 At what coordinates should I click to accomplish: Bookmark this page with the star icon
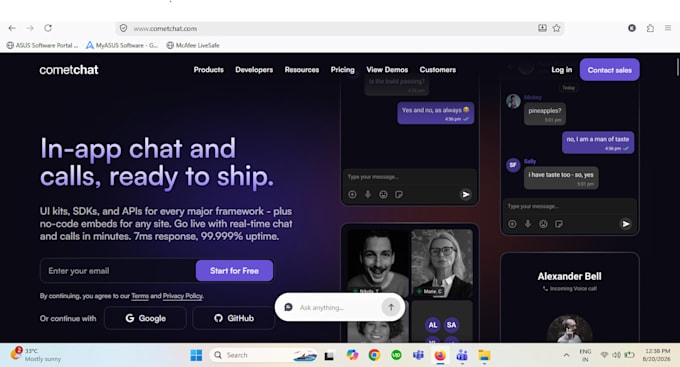(x=556, y=28)
